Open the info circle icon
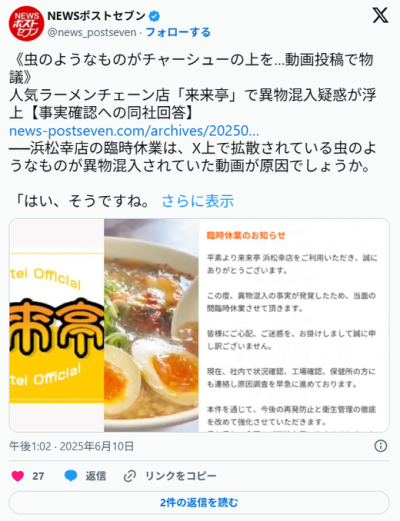400x521 pixels. 381,446
